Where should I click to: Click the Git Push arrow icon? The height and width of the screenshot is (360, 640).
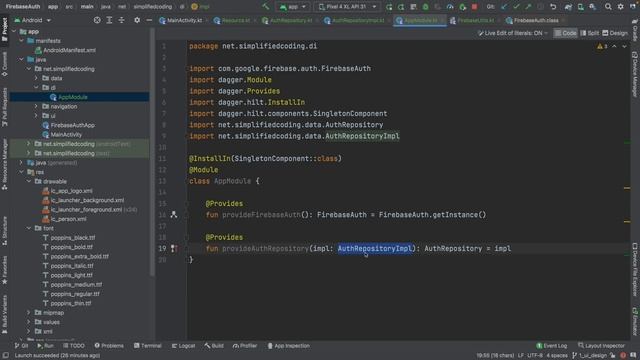coord(529,7)
